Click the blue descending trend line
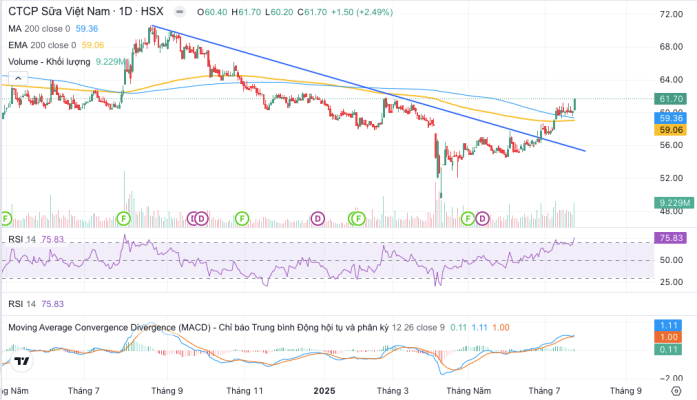 [369, 89]
